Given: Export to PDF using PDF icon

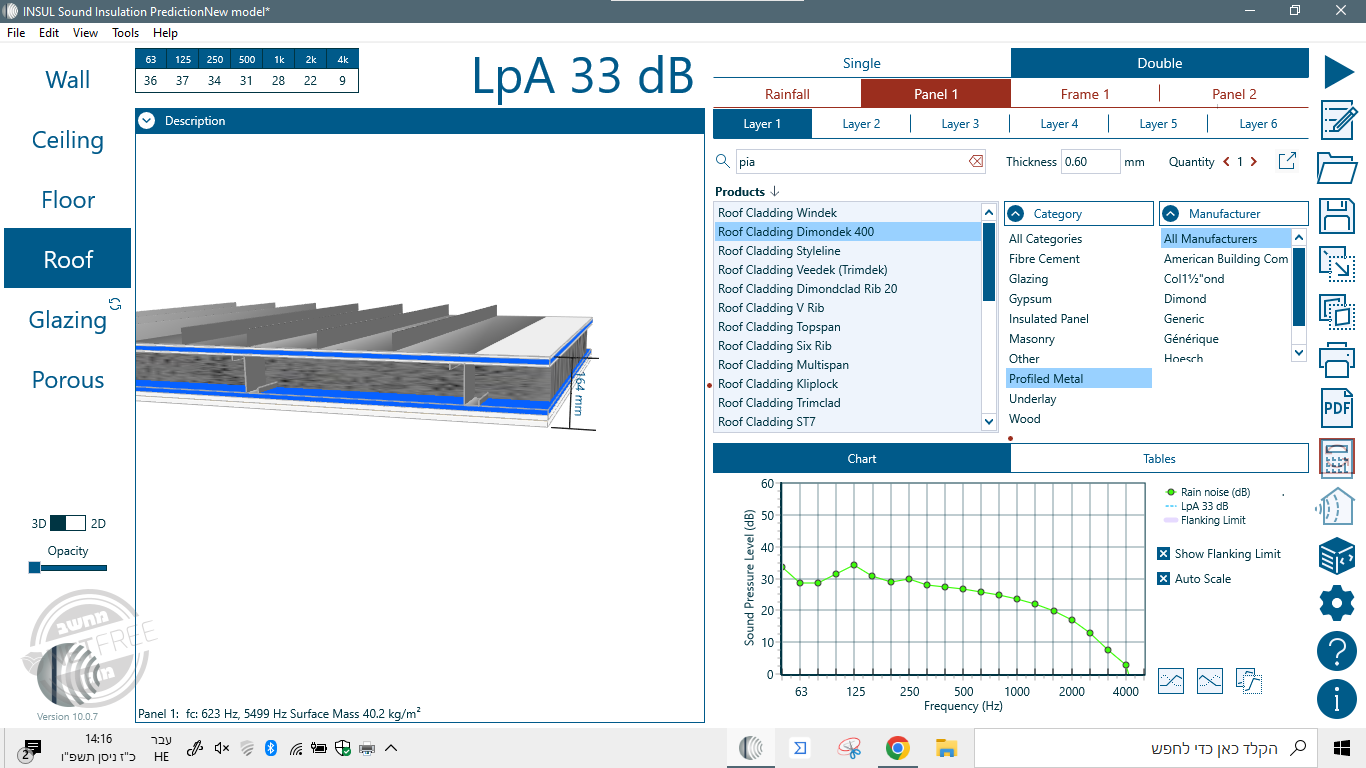Looking at the screenshot, I should click(1337, 407).
